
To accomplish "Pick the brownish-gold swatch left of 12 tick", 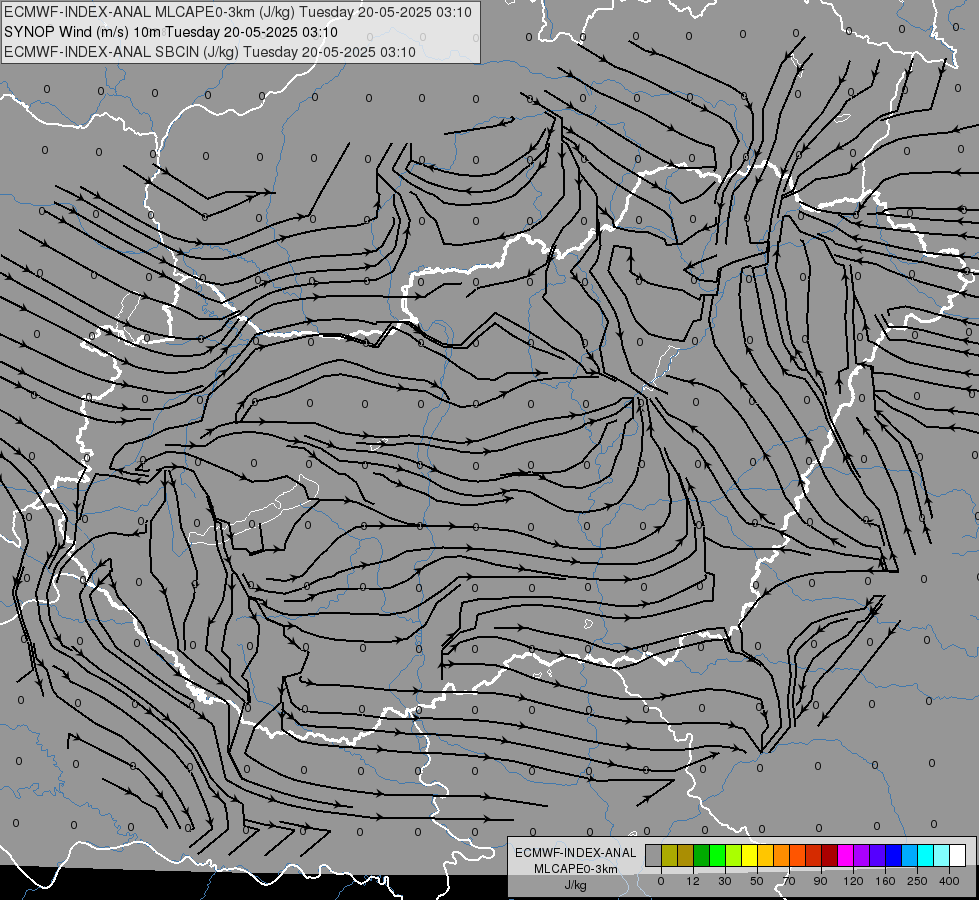I will click(x=686, y=855).
